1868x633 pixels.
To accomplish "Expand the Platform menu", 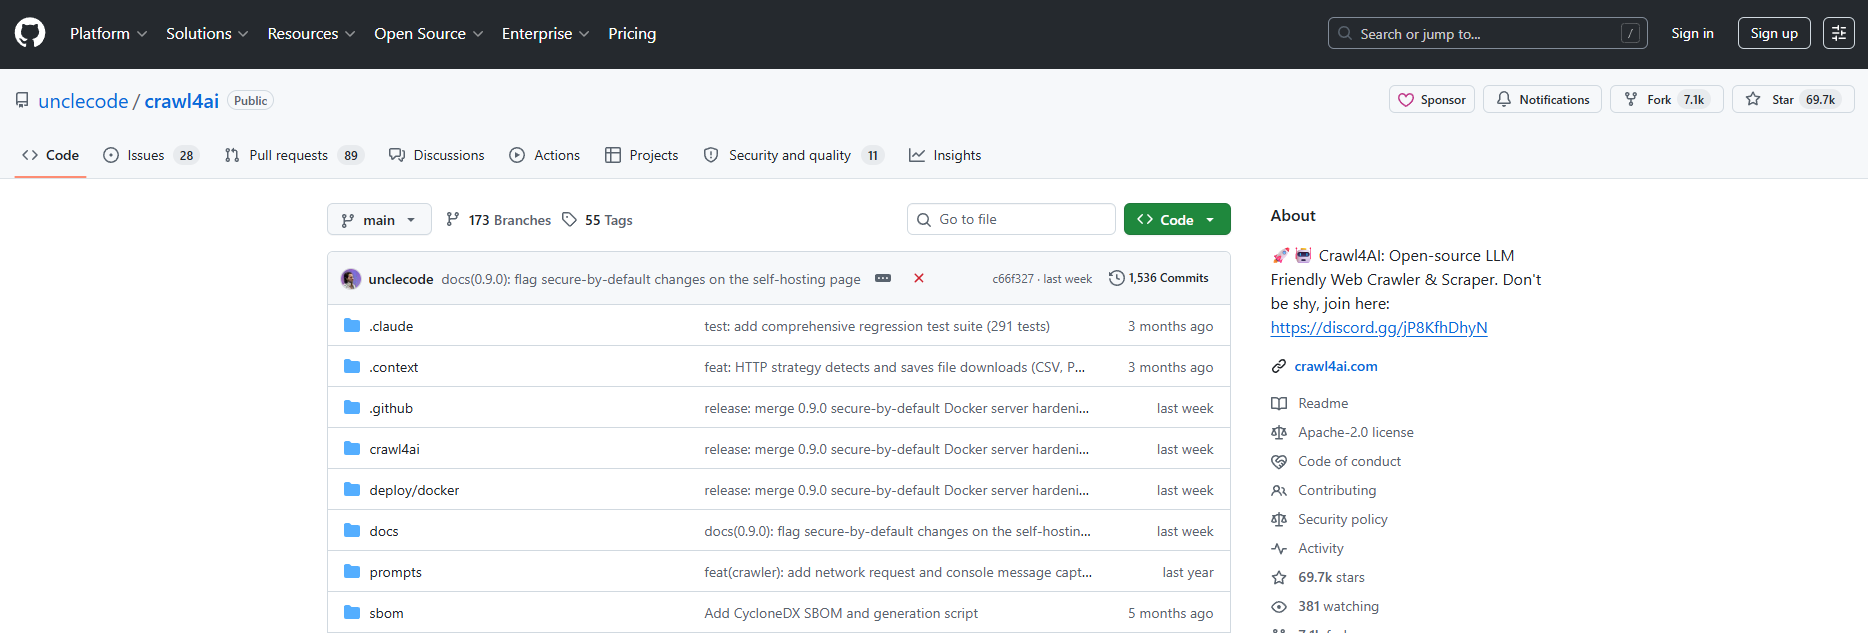I will coord(108,33).
